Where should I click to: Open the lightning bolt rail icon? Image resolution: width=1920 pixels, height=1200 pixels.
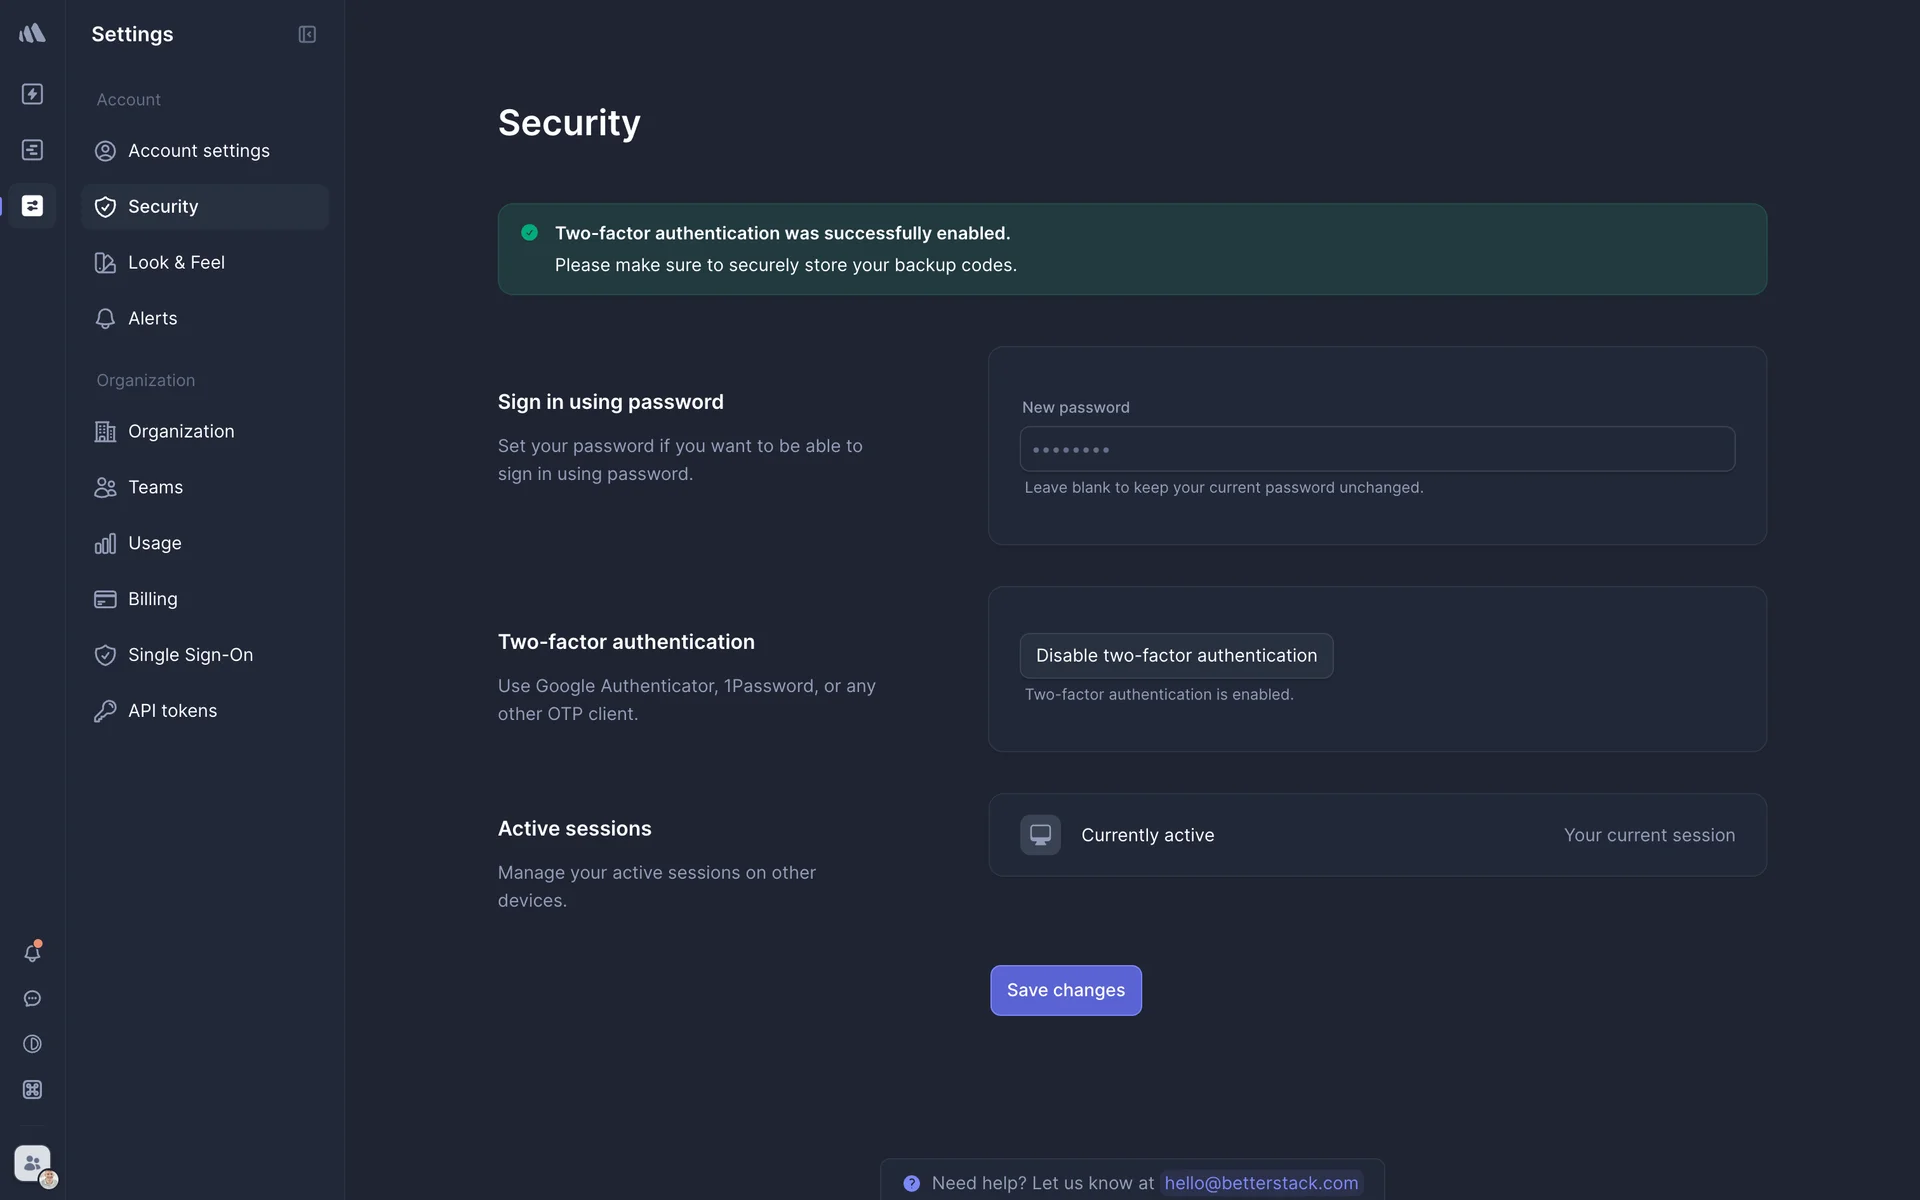pyautogui.click(x=32, y=94)
